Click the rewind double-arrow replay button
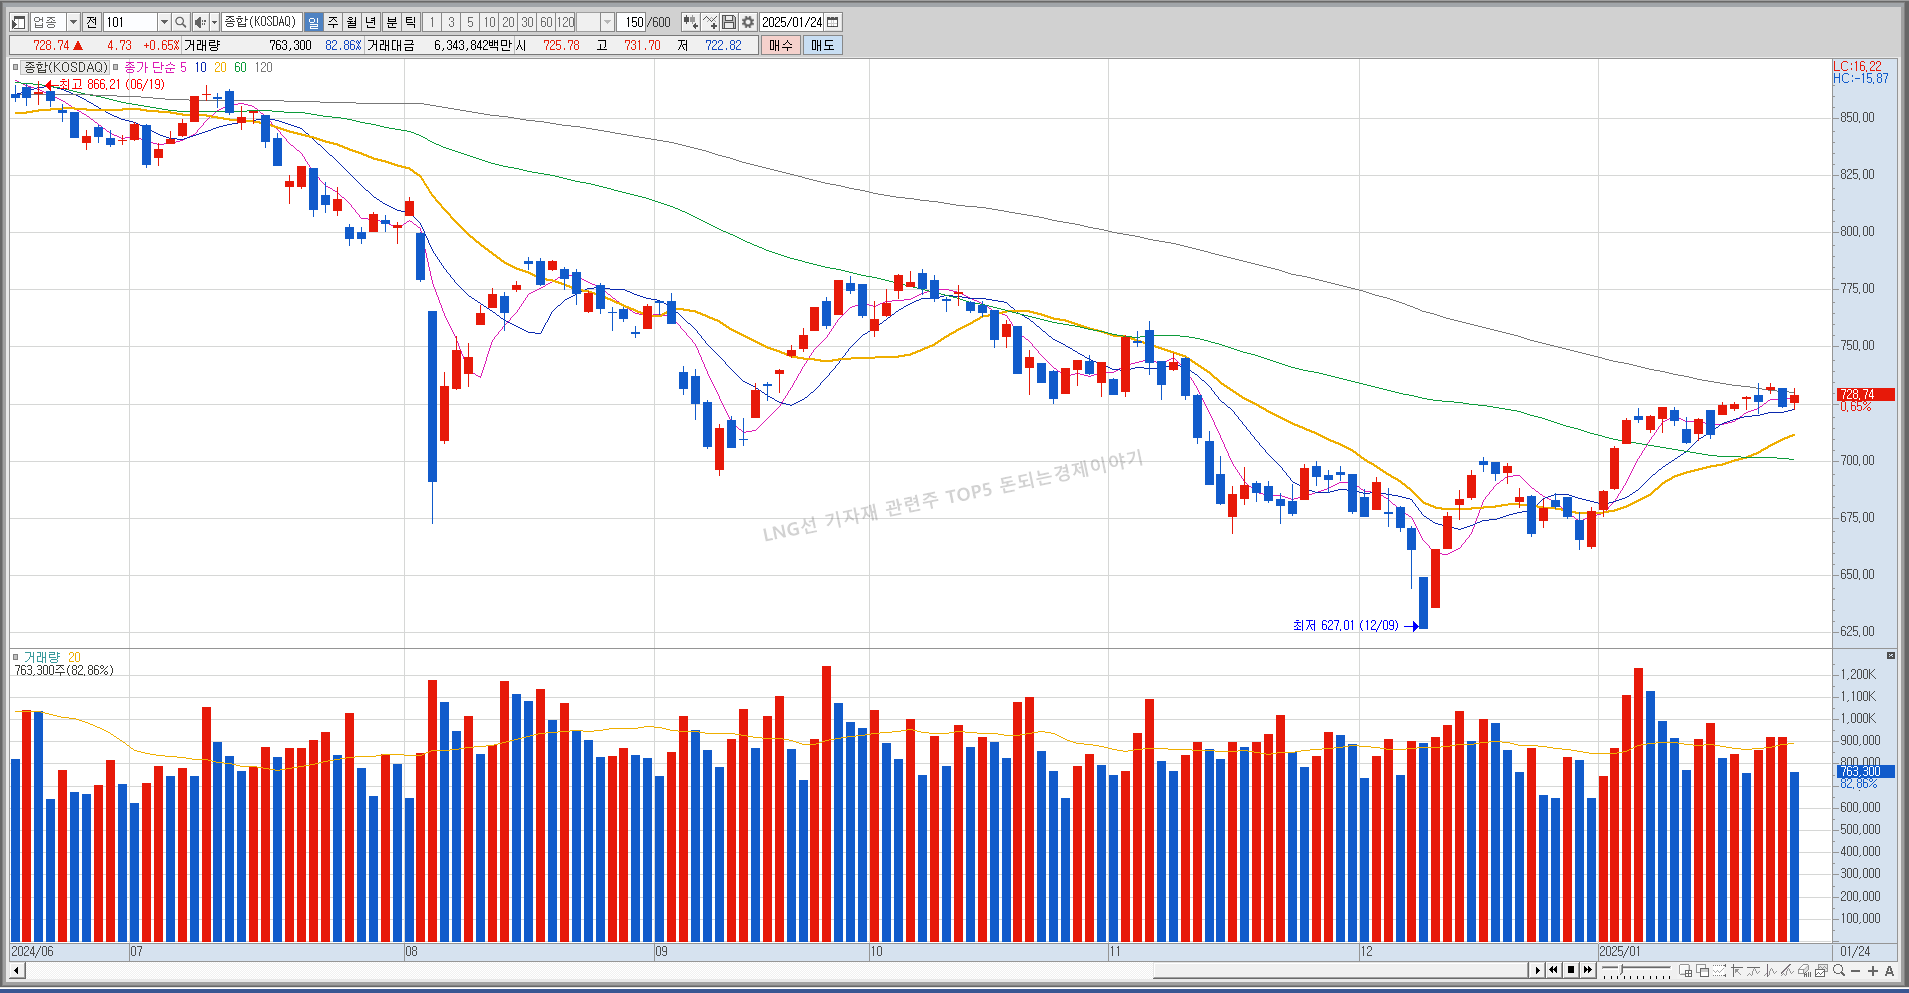Screen dimensions: 1909x993 tap(1553, 970)
